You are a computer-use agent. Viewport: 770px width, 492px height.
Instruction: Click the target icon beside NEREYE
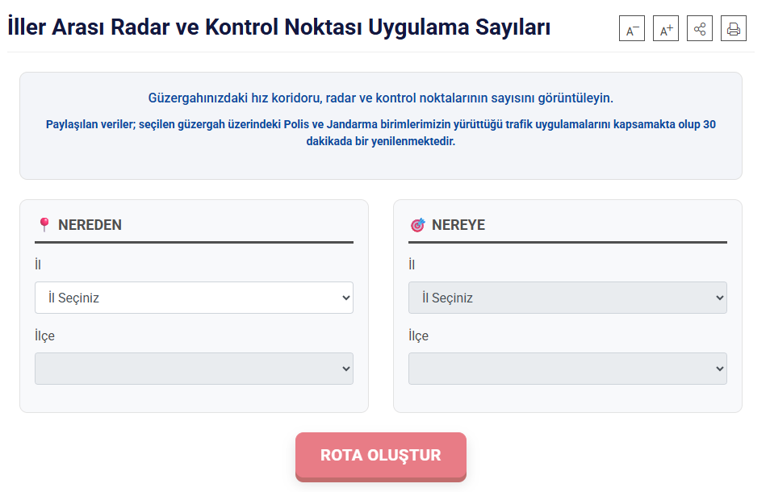(x=417, y=225)
